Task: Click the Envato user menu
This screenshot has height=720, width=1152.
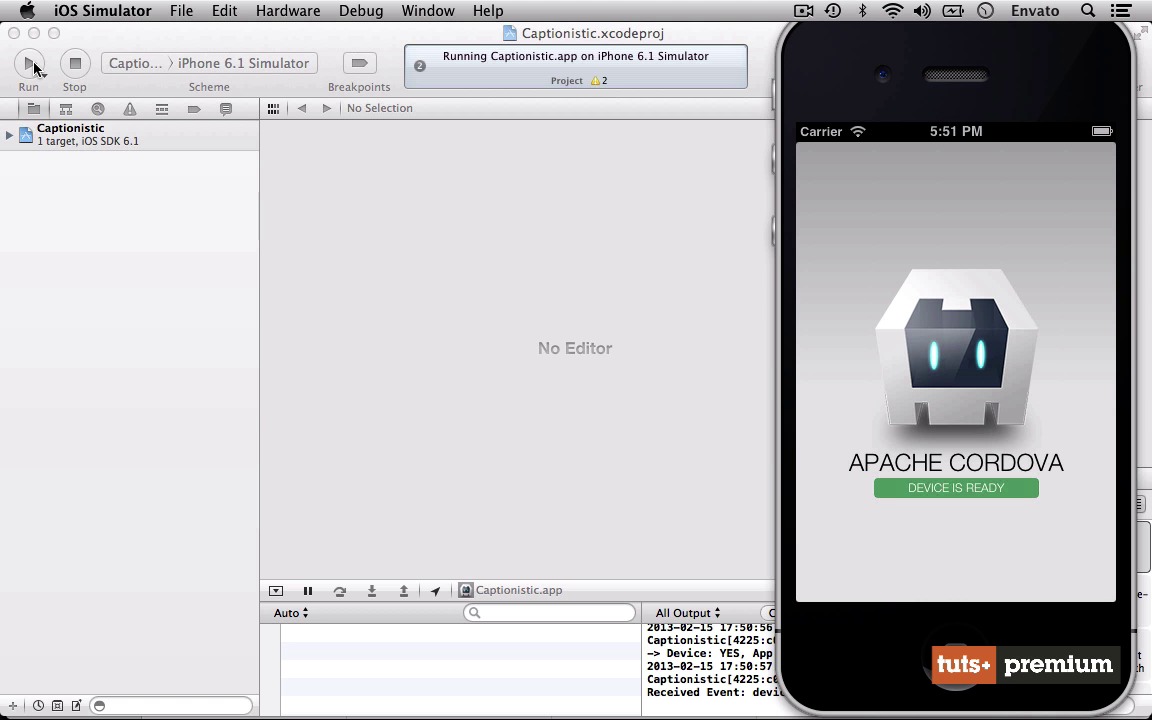Action: point(1035,11)
